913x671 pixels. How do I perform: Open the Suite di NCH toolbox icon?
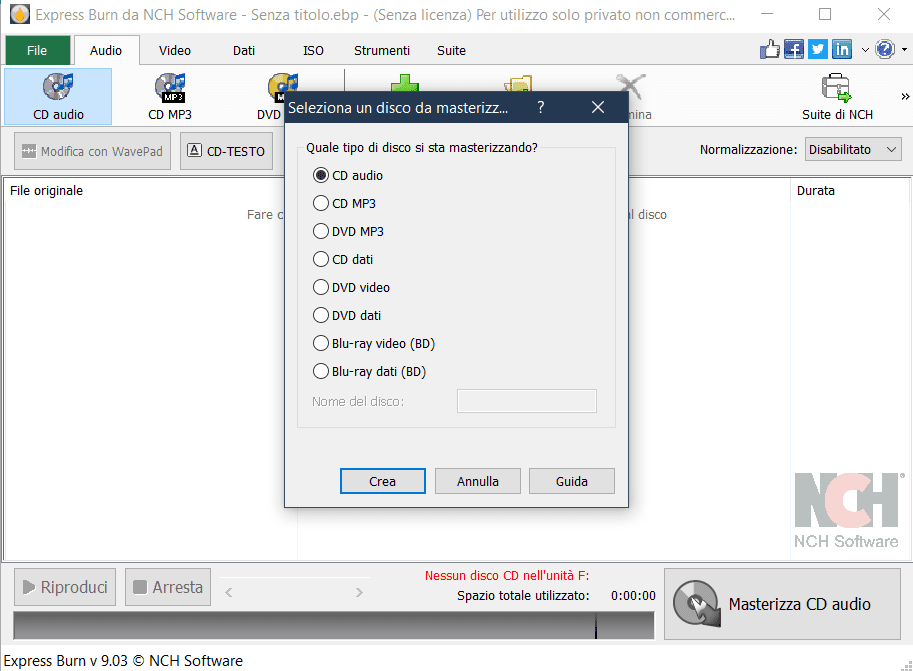pos(837,96)
